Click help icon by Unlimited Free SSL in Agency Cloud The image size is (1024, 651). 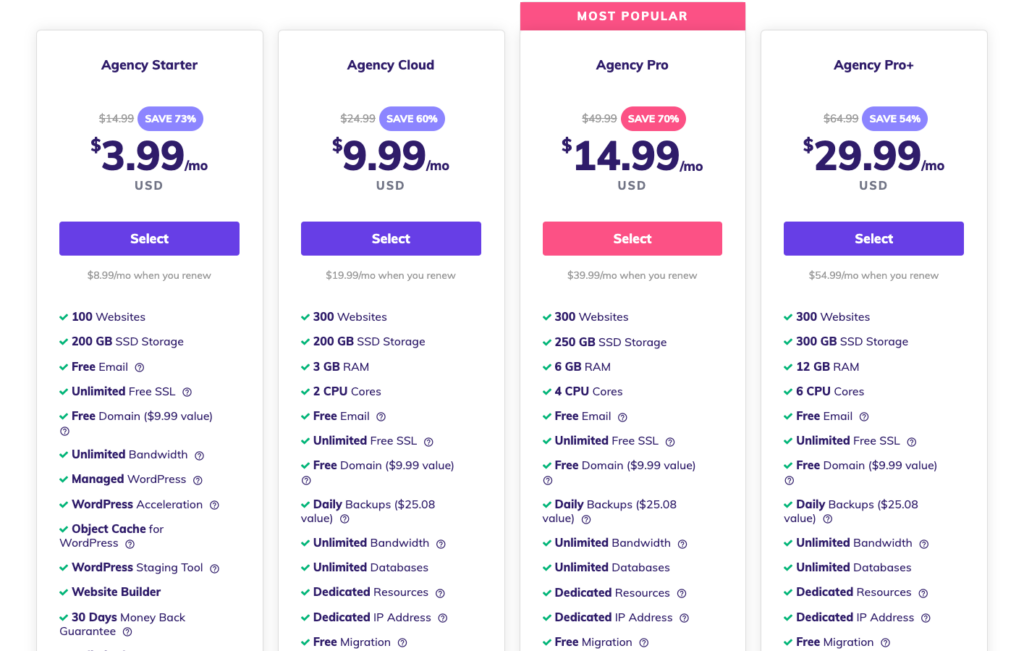[x=428, y=441]
